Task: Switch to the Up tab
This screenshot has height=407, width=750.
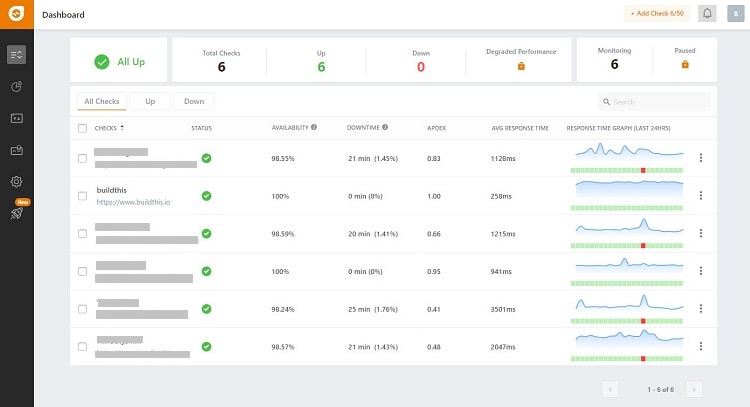Action: pyautogui.click(x=150, y=101)
